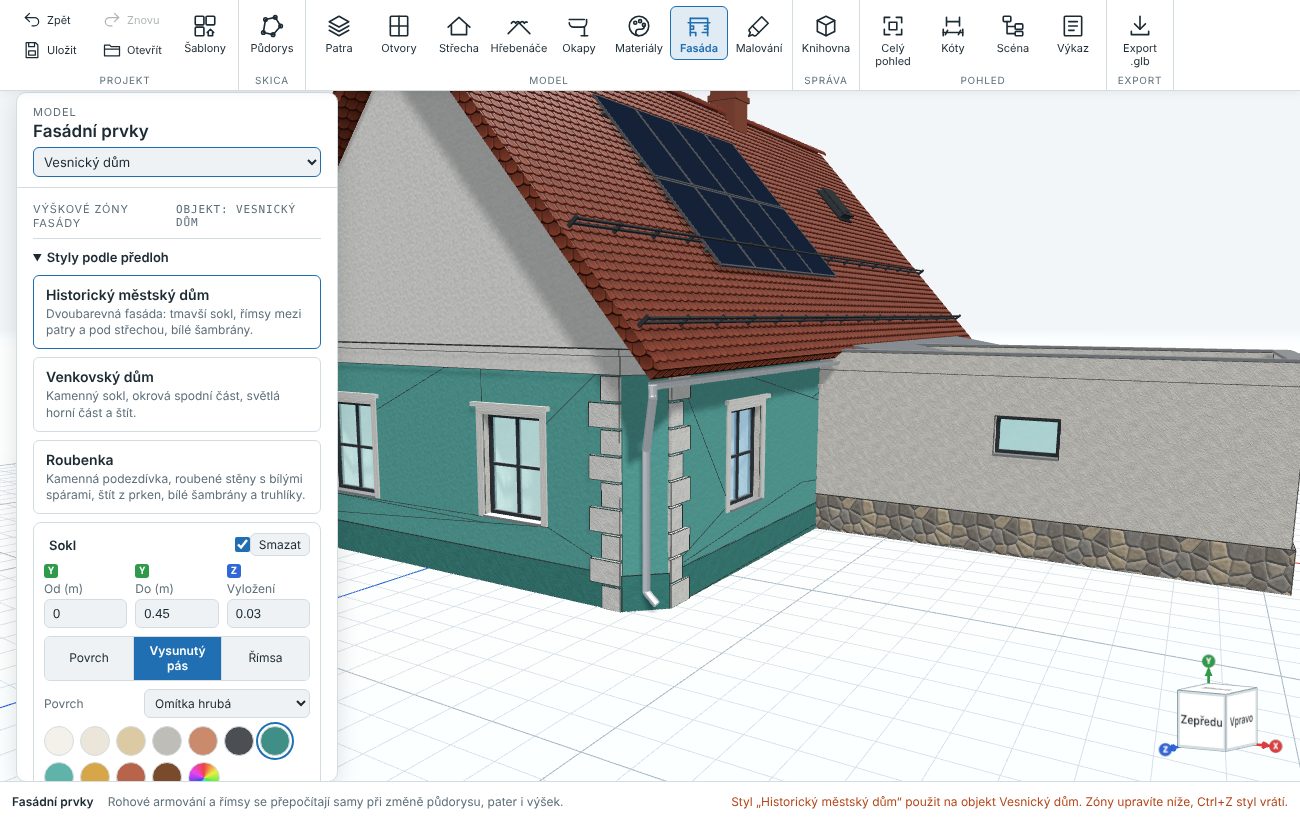
Task: Export model as .glb
Action: [1140, 40]
